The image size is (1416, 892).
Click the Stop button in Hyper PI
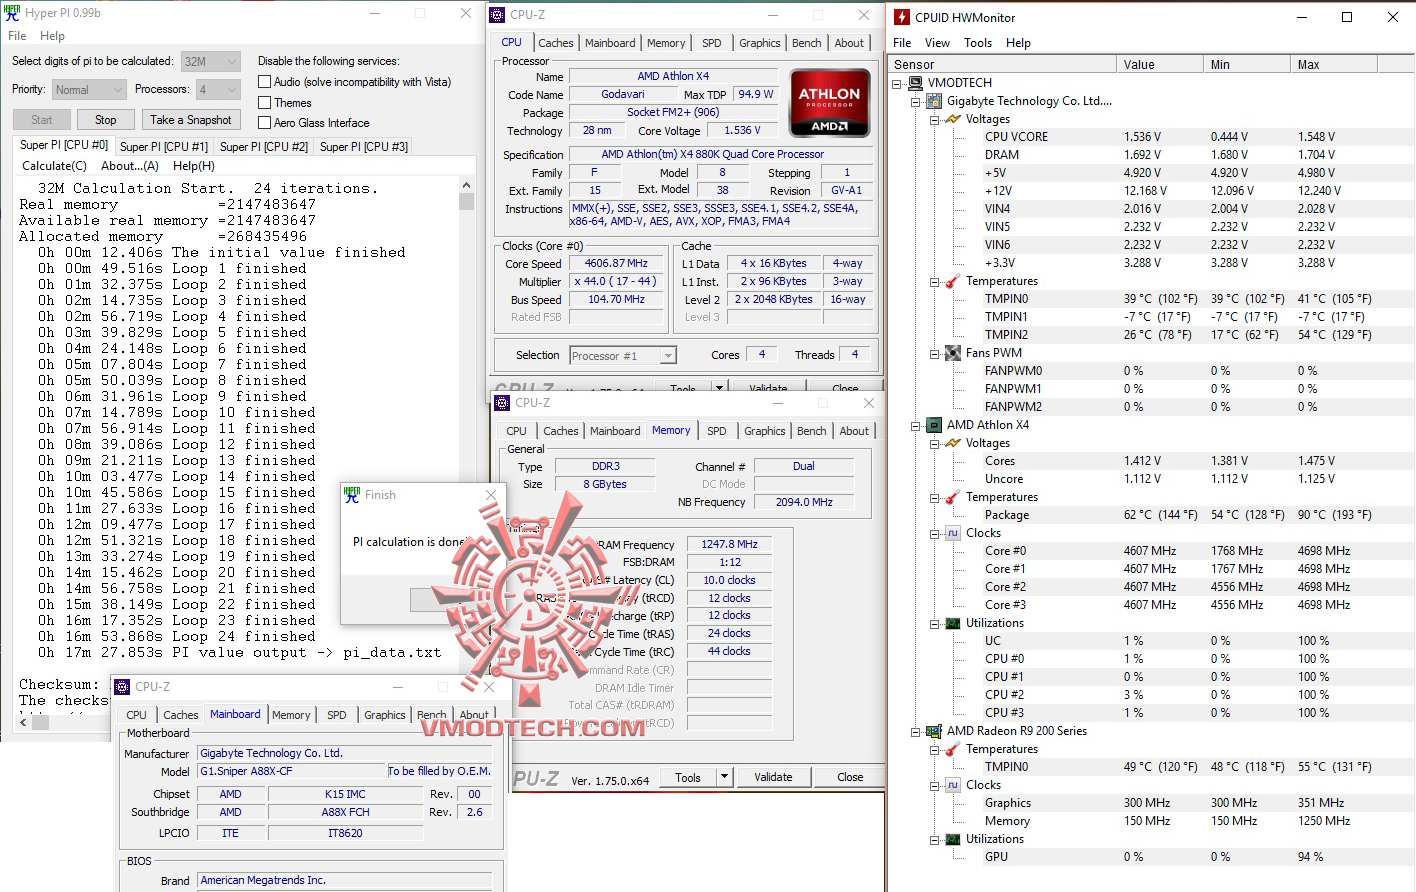click(x=105, y=120)
